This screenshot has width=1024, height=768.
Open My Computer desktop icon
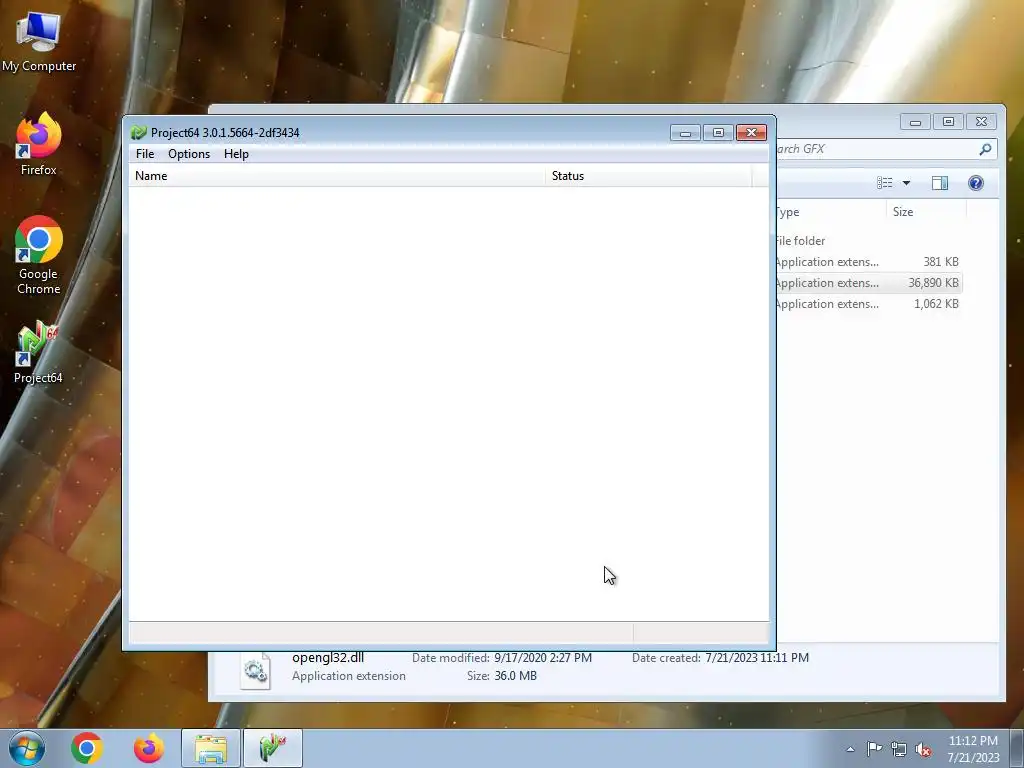[39, 42]
